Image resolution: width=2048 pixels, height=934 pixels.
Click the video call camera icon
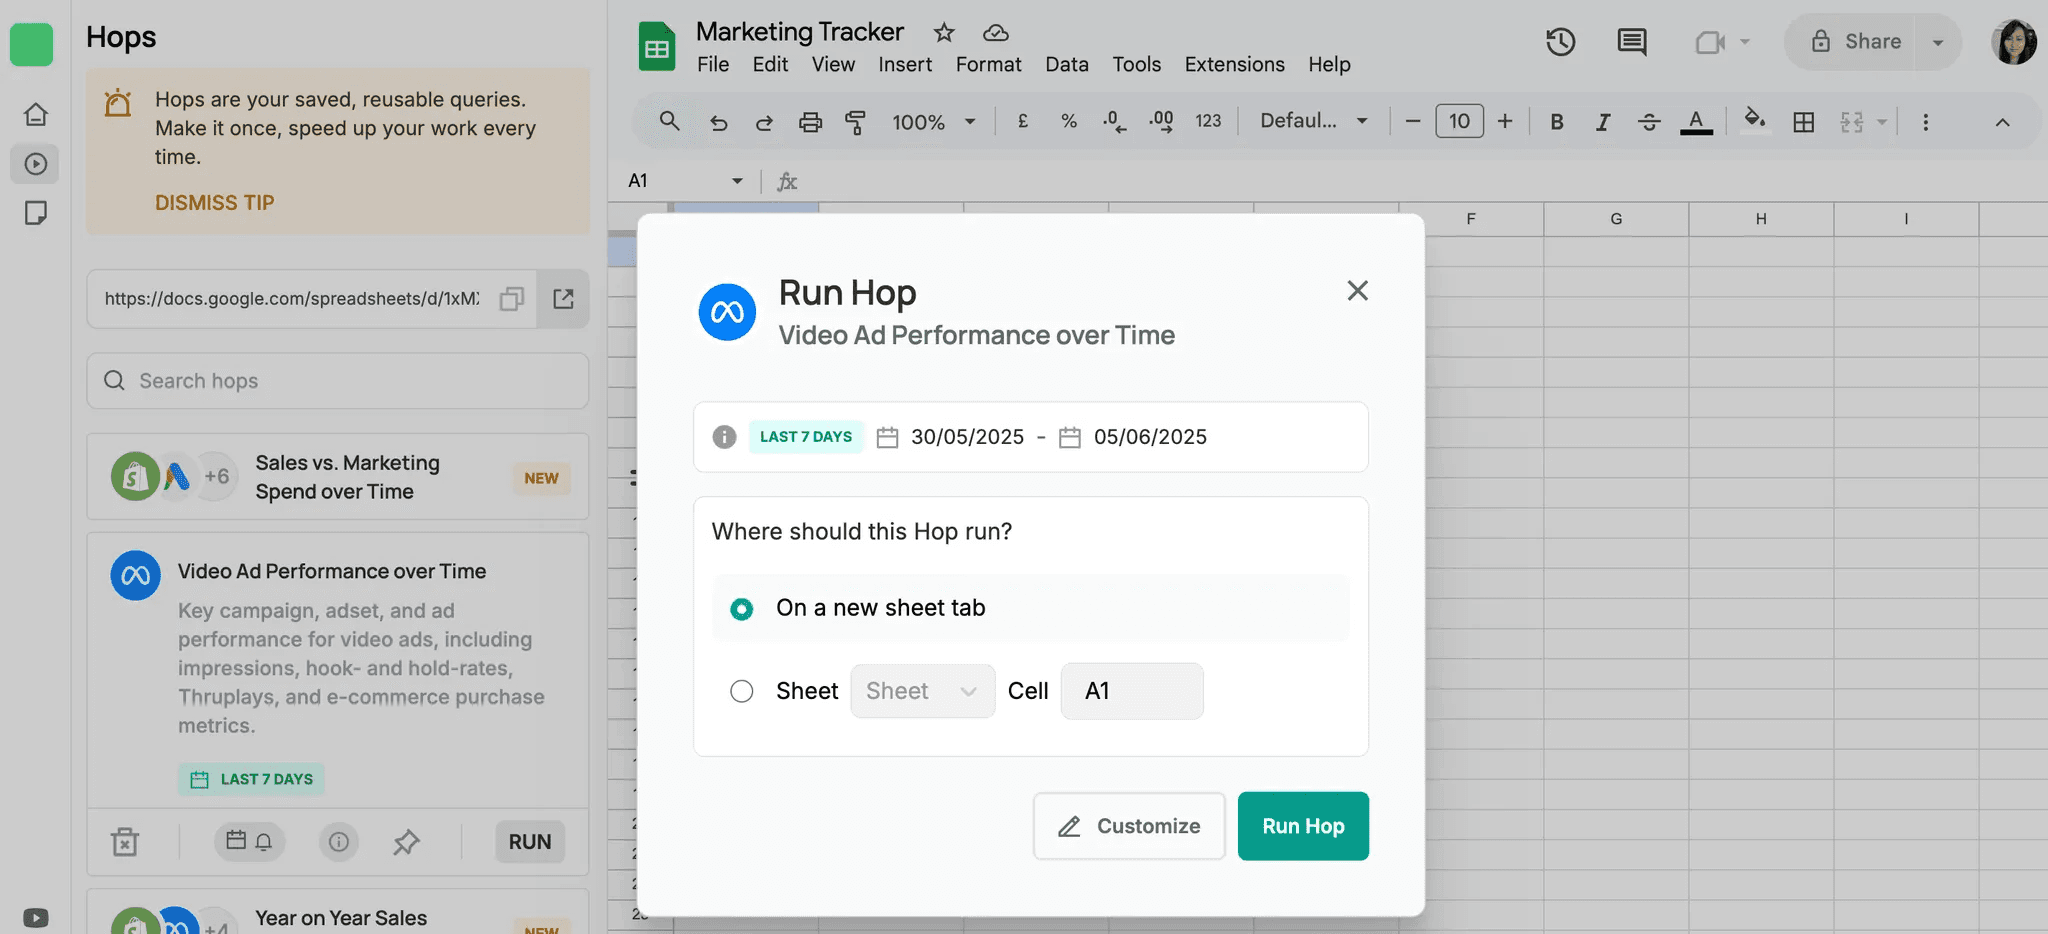tap(1710, 42)
